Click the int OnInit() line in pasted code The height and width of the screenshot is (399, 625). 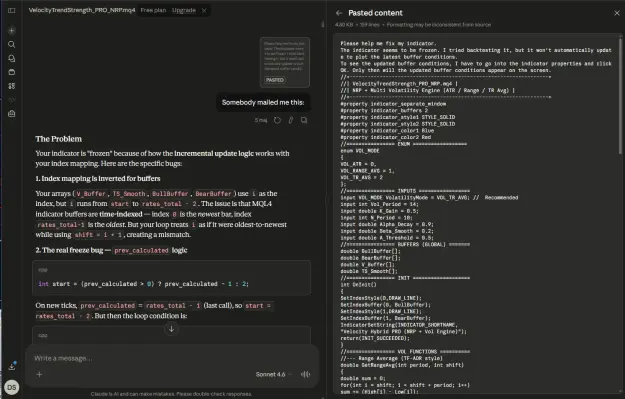[358, 285]
